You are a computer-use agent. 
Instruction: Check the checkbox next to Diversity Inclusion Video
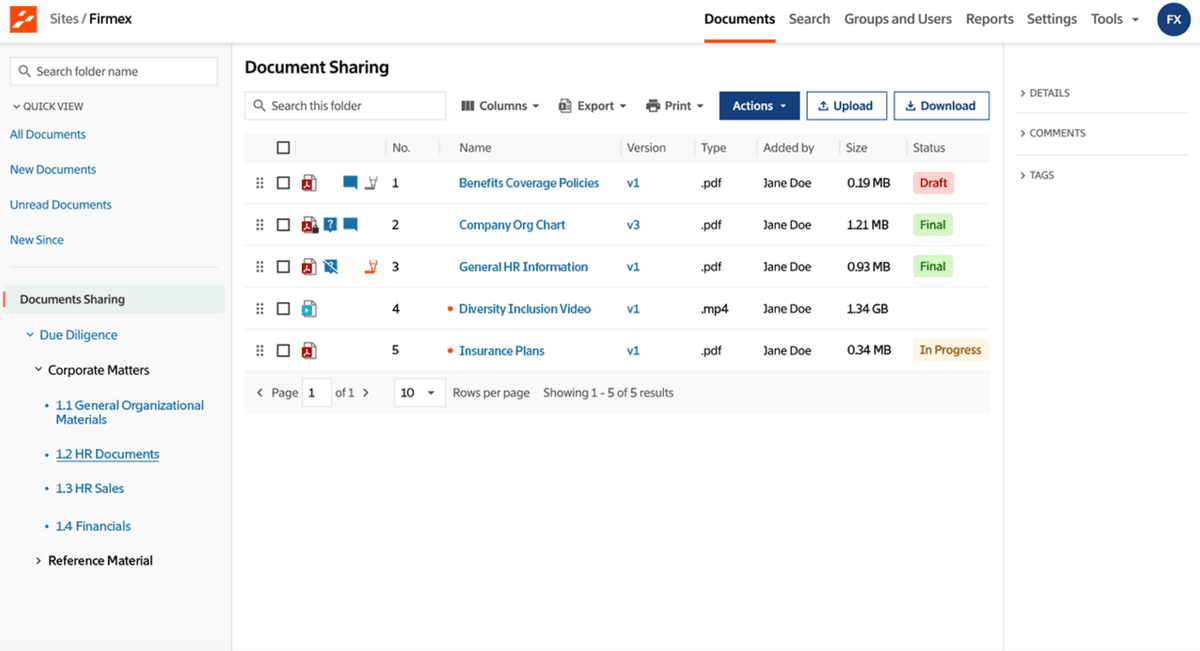tap(283, 308)
